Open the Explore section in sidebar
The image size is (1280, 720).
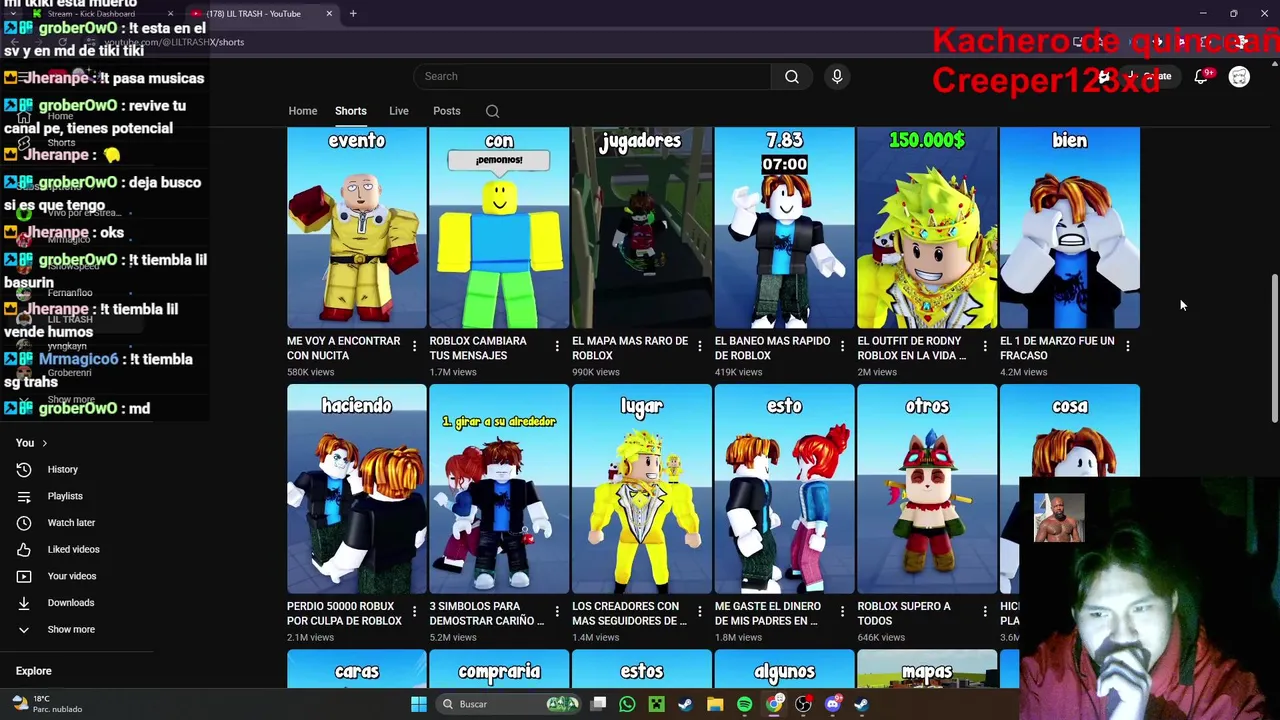pos(33,671)
